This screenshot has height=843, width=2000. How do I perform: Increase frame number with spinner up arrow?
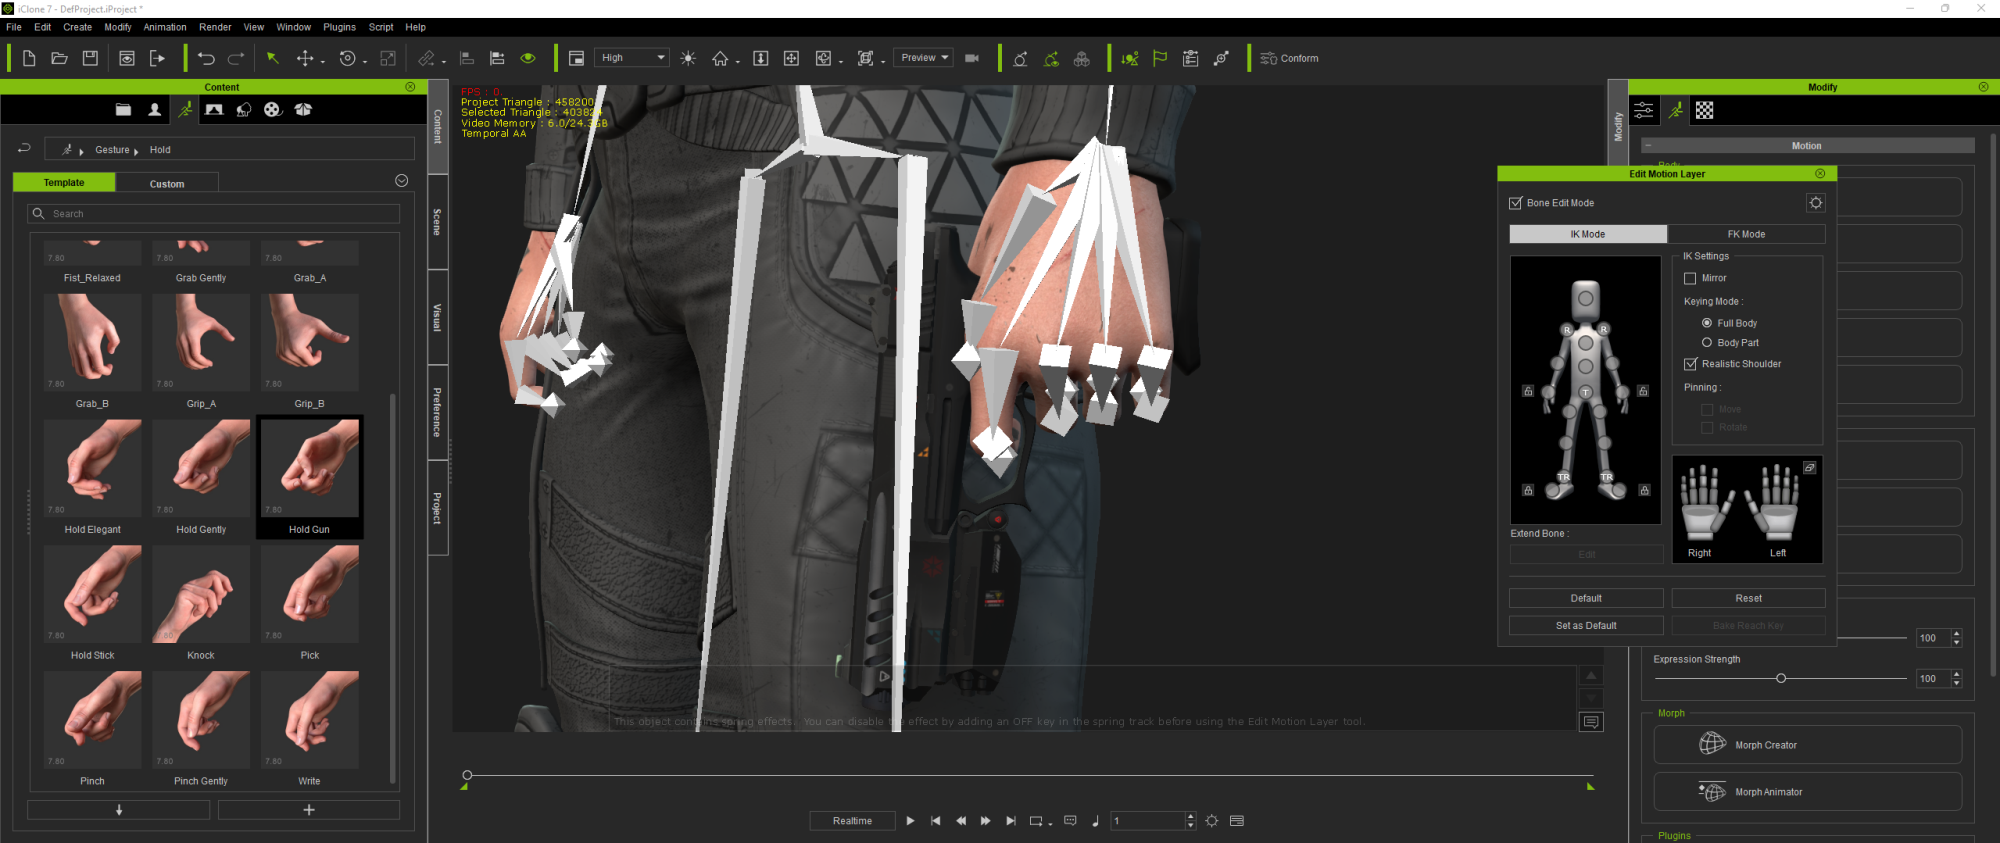1190,816
